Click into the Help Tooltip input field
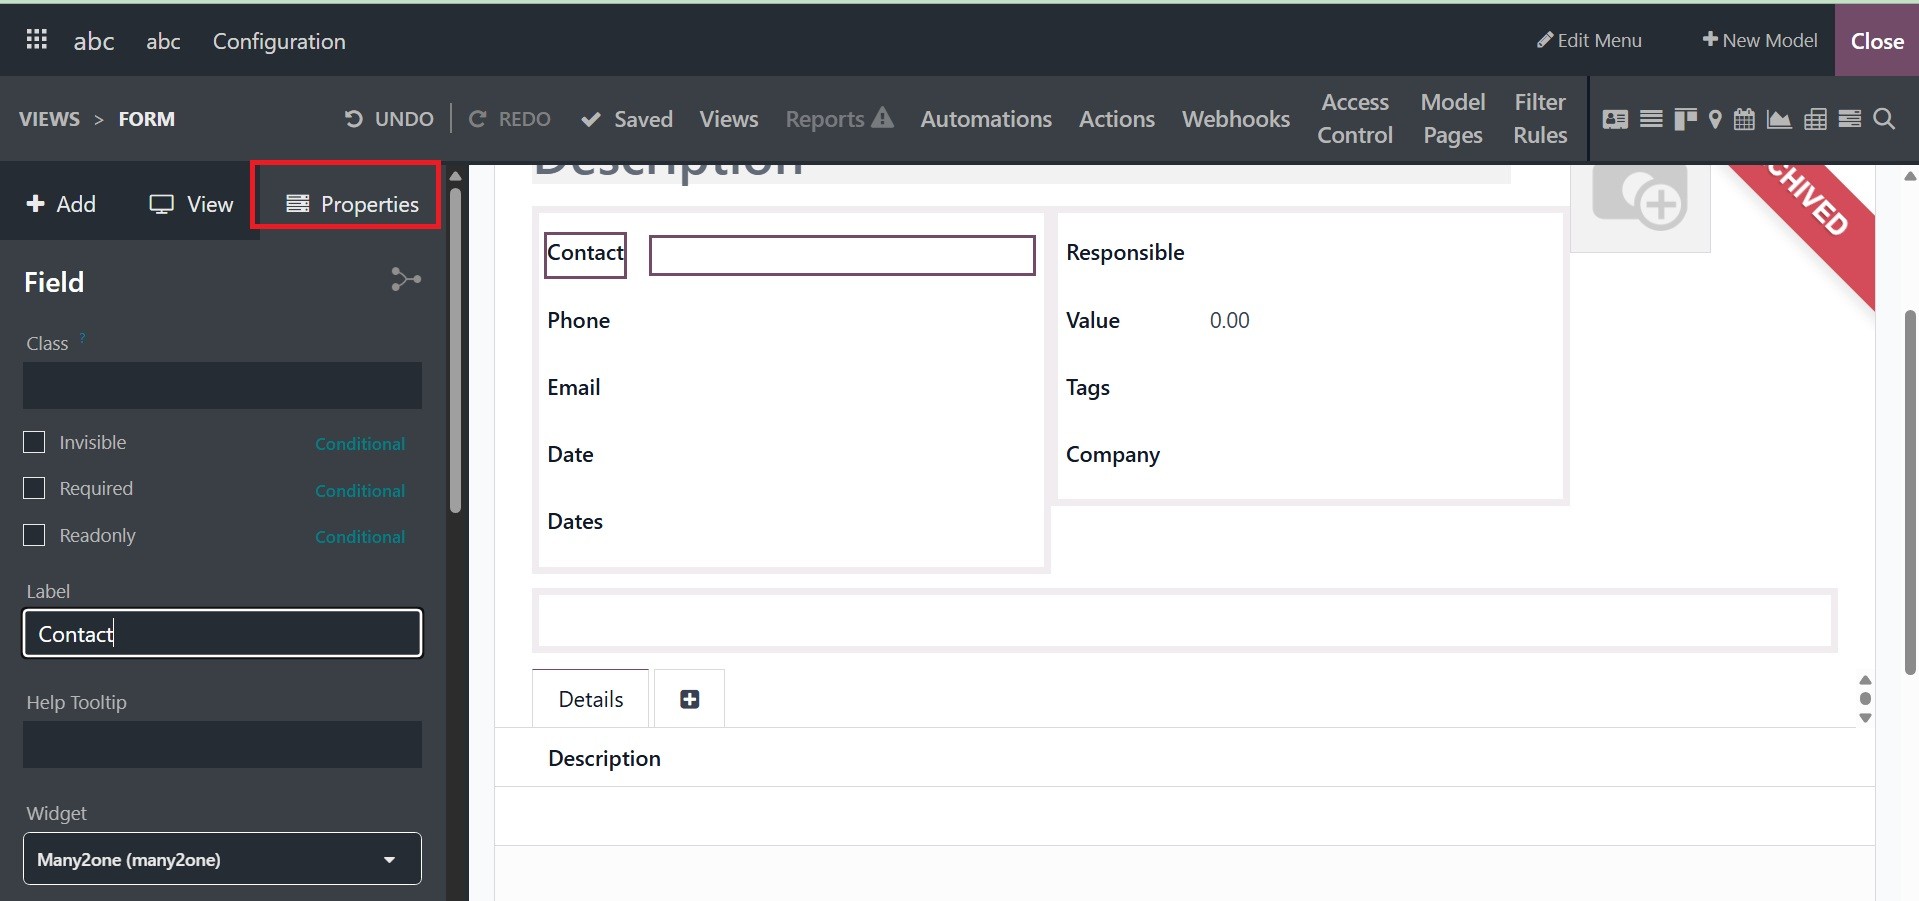Screen dimensions: 1919x901 click(222, 745)
